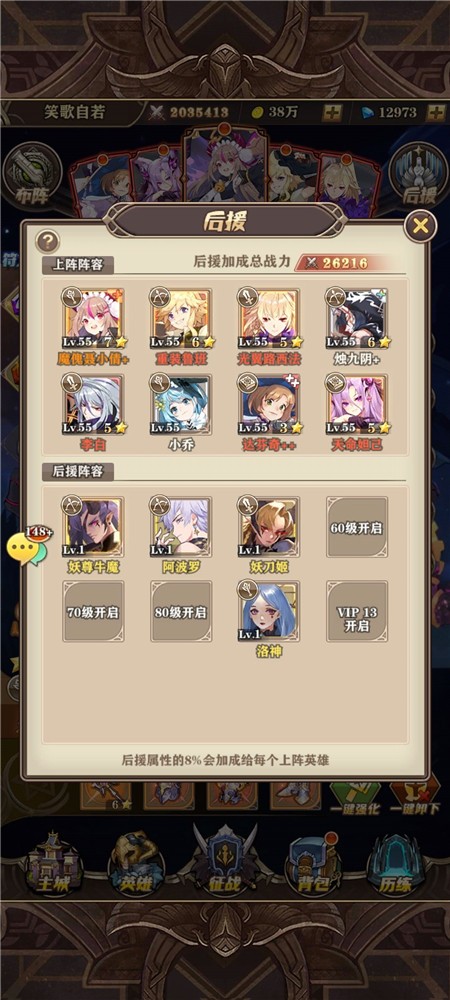Go to 主城 main city
This screenshot has width=450, height=1000.
click(53, 862)
